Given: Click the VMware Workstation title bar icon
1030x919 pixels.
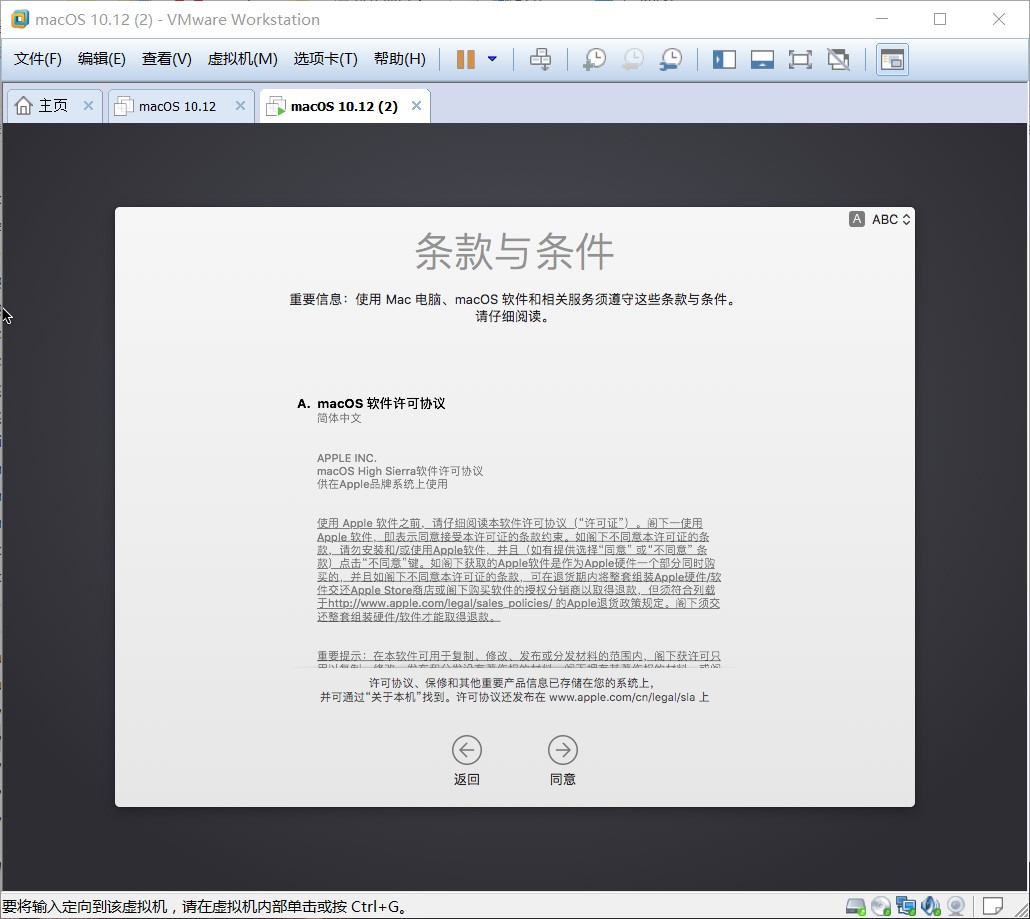Looking at the screenshot, I should [20, 19].
